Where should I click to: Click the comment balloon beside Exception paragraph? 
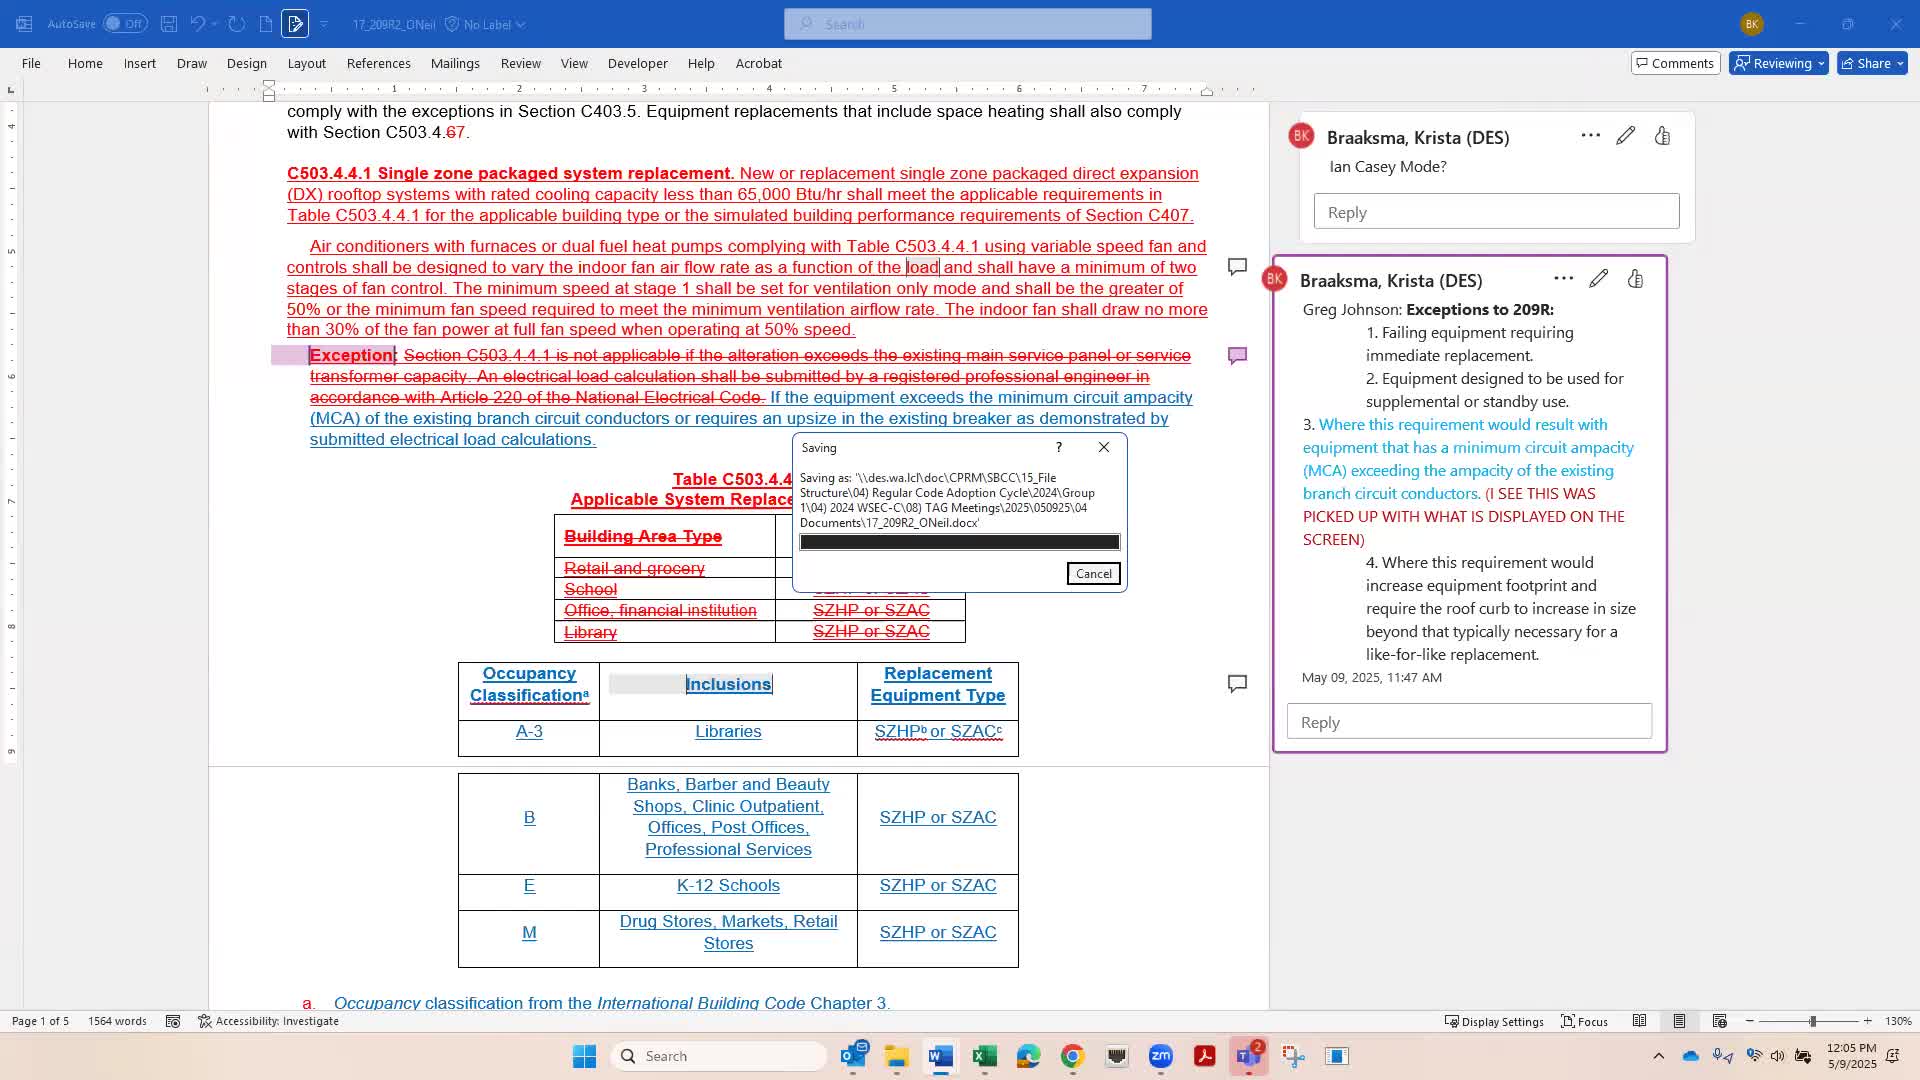tap(1237, 356)
